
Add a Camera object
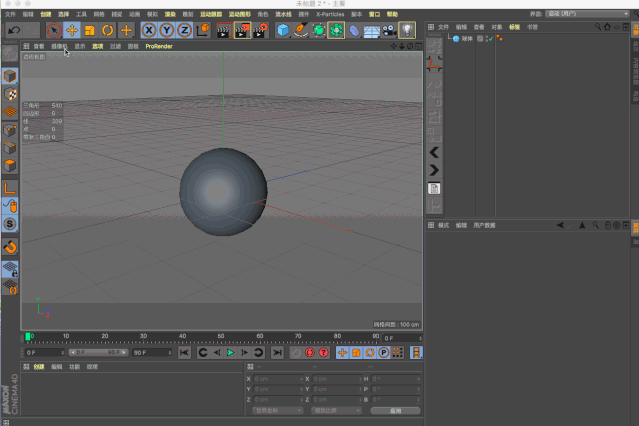390,31
